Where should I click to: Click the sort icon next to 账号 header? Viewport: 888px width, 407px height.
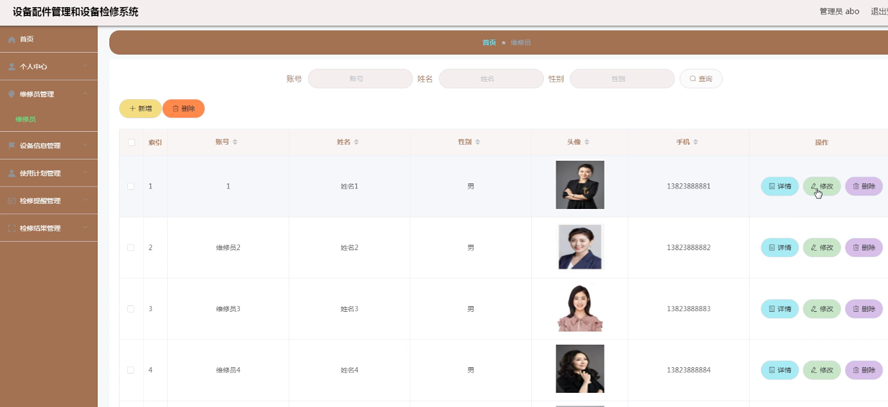coord(235,142)
